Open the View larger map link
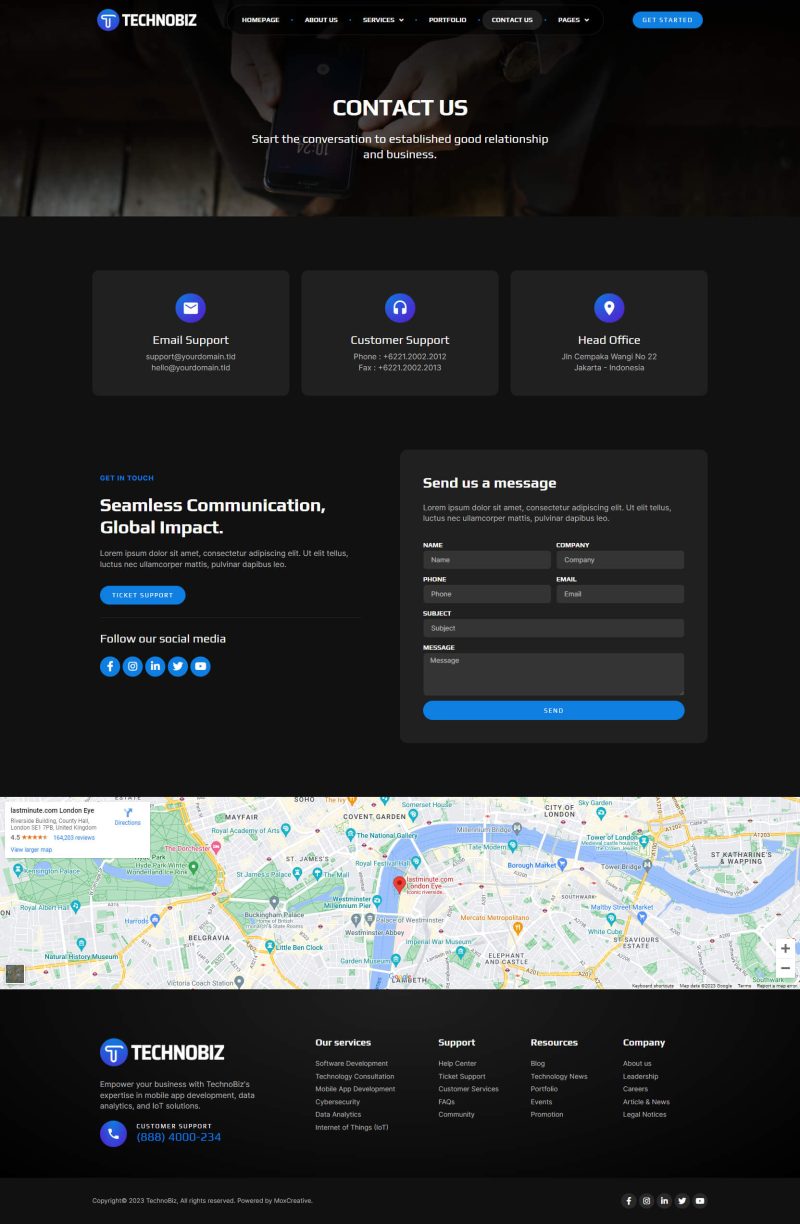 (31, 850)
